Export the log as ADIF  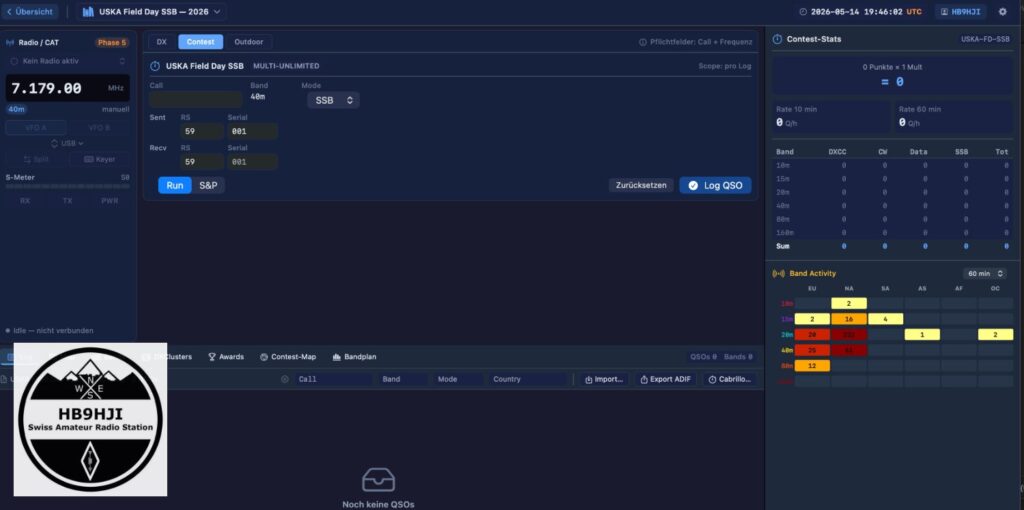(665, 379)
